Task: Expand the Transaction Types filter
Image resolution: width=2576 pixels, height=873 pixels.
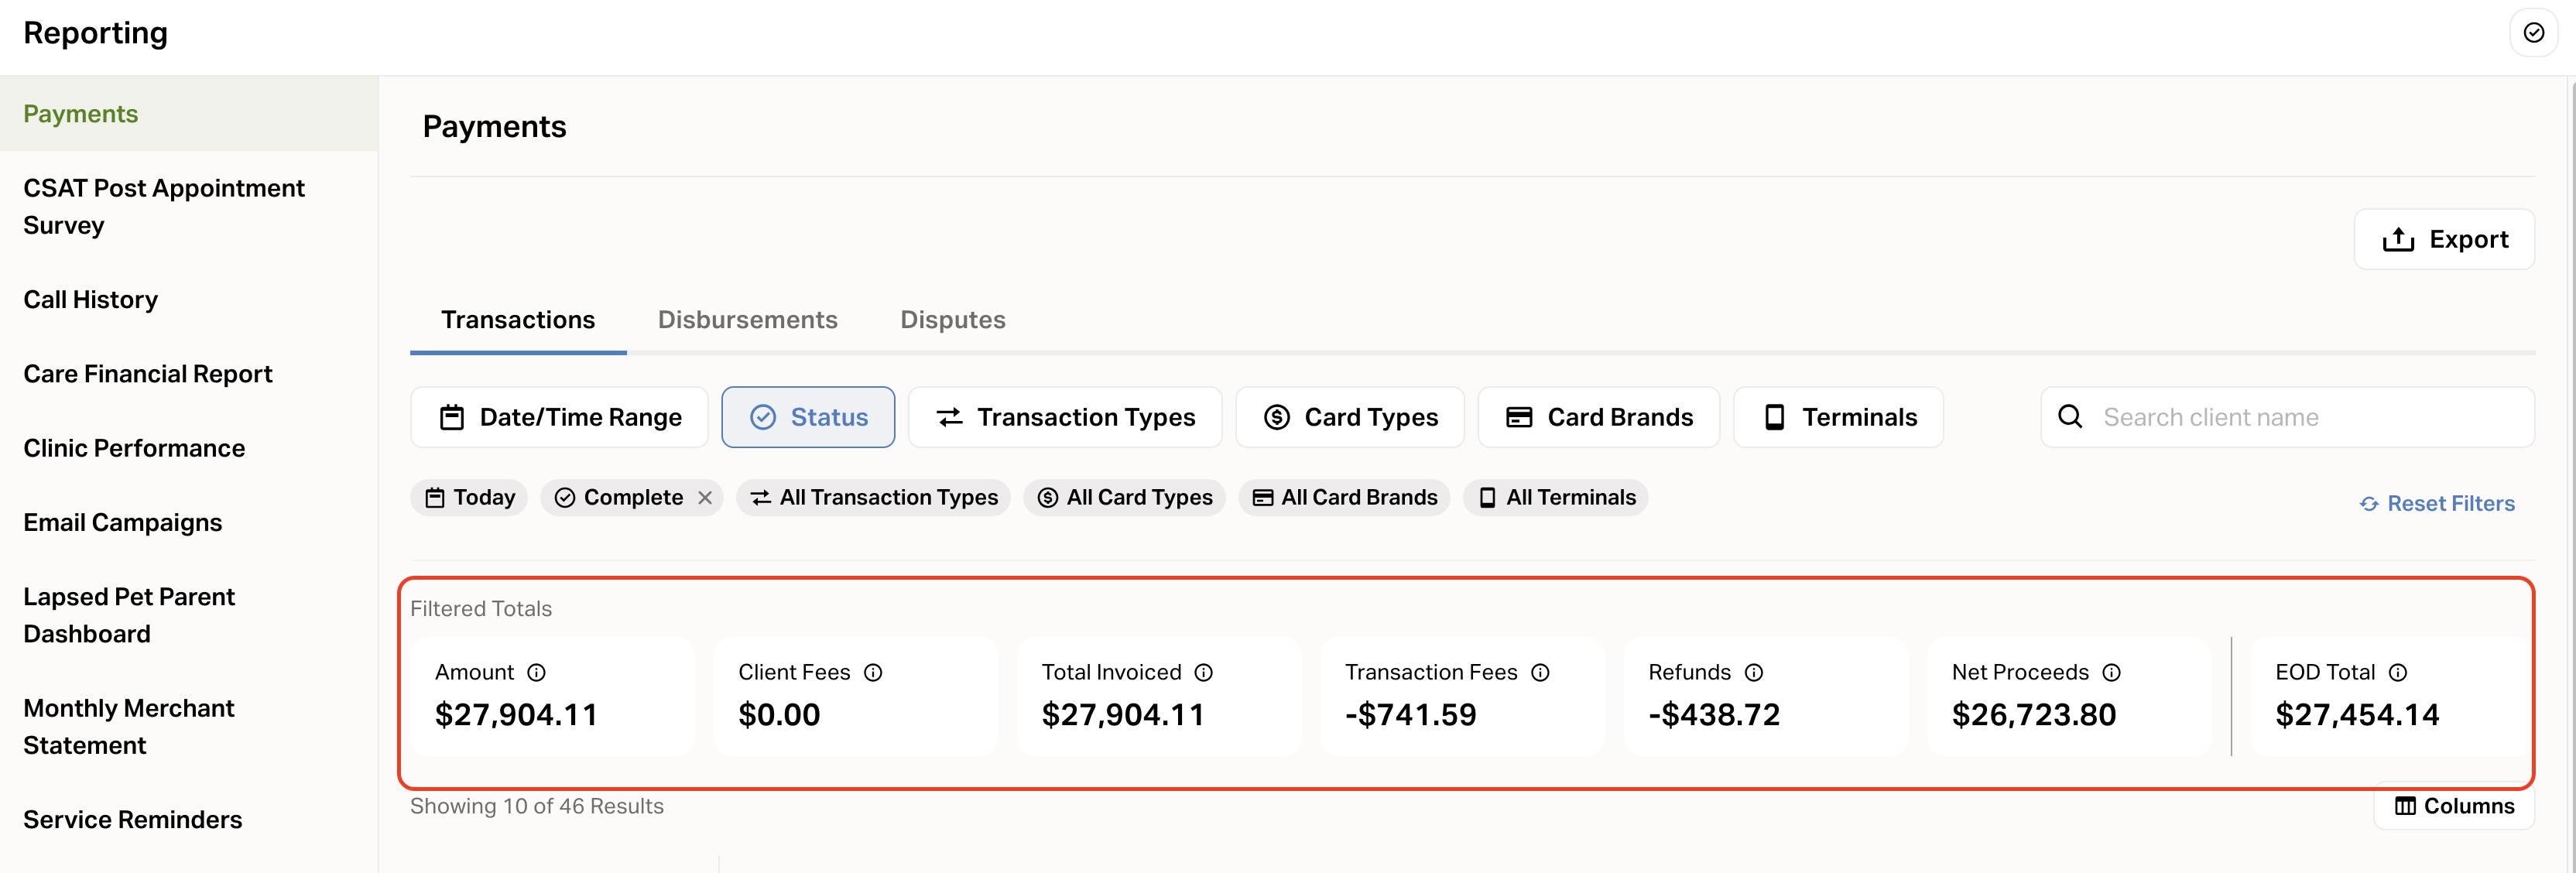Action: (1065, 417)
